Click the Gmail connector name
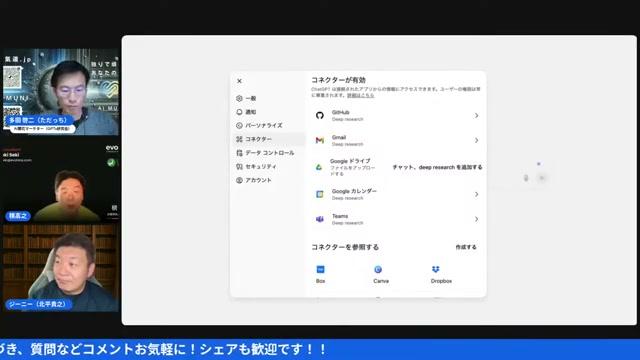Screen dimensions: 640x360 pyautogui.click(x=339, y=137)
